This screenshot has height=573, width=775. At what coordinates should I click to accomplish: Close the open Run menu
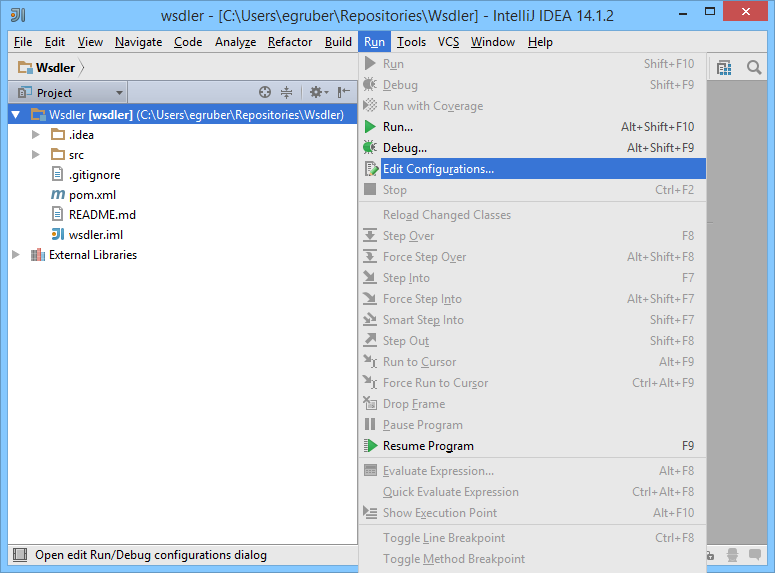374,42
